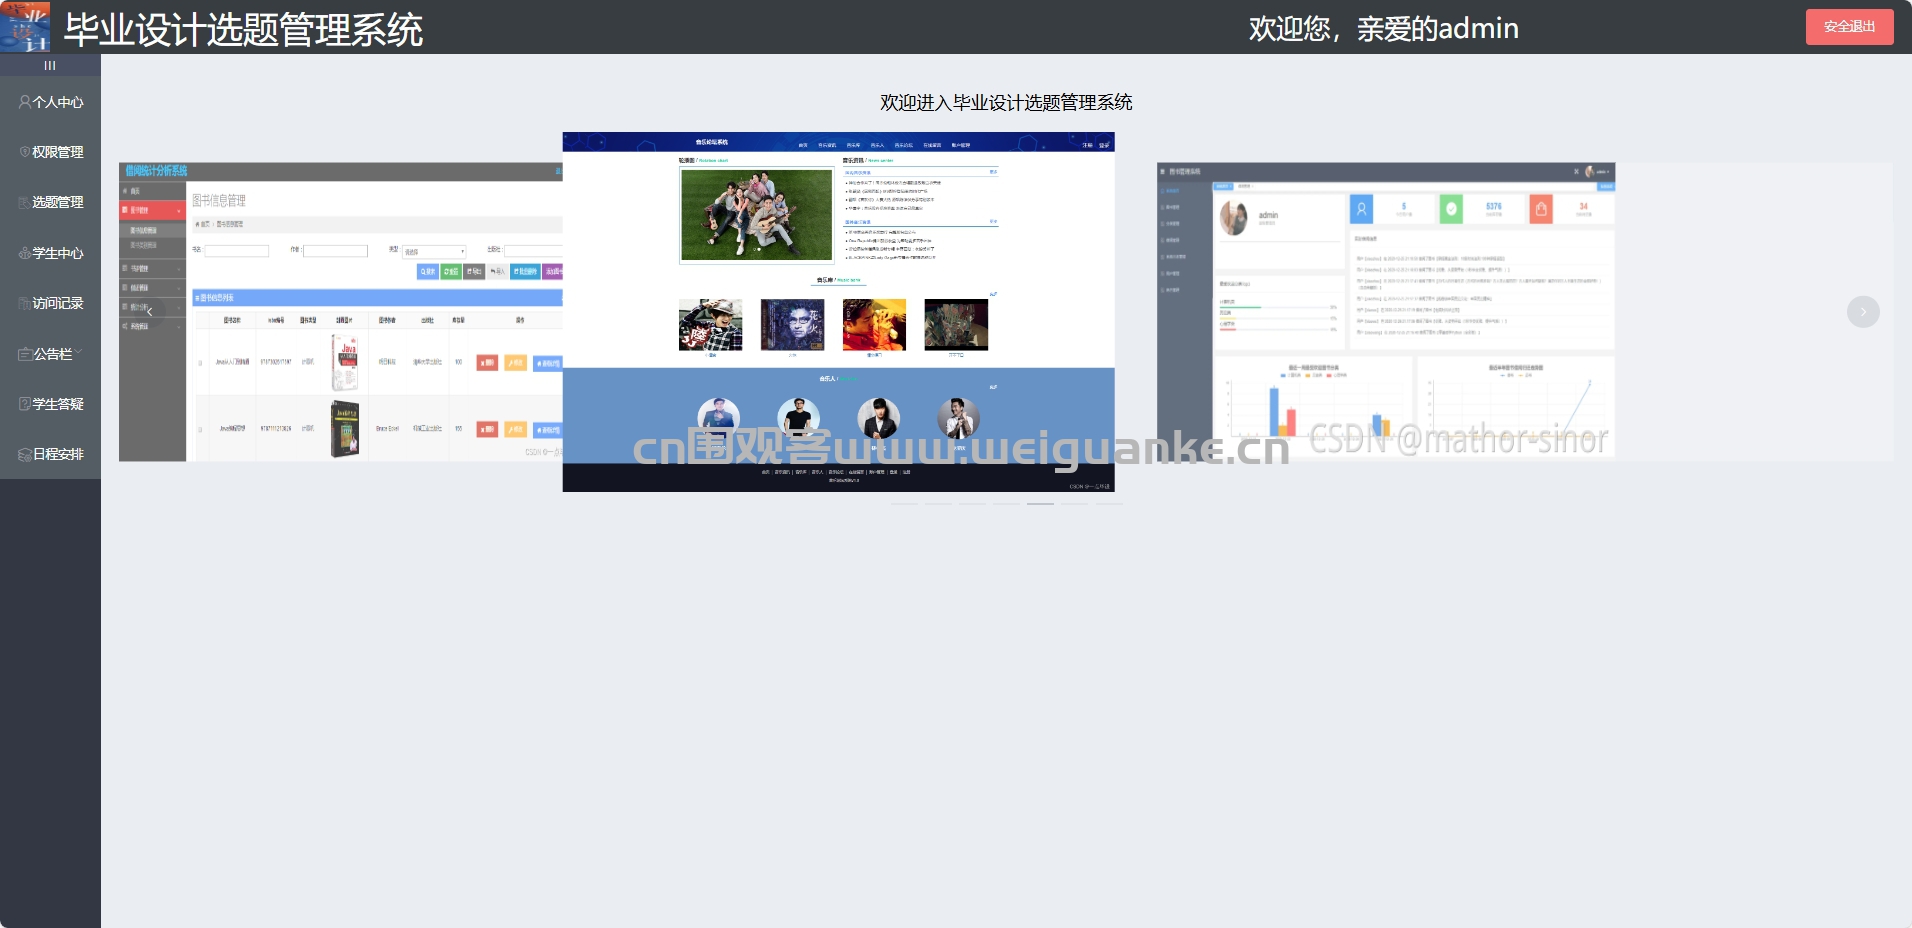Screen dimensions: 1912x928
Task: Select the highlighted active carousel indicator
Action: (1040, 504)
